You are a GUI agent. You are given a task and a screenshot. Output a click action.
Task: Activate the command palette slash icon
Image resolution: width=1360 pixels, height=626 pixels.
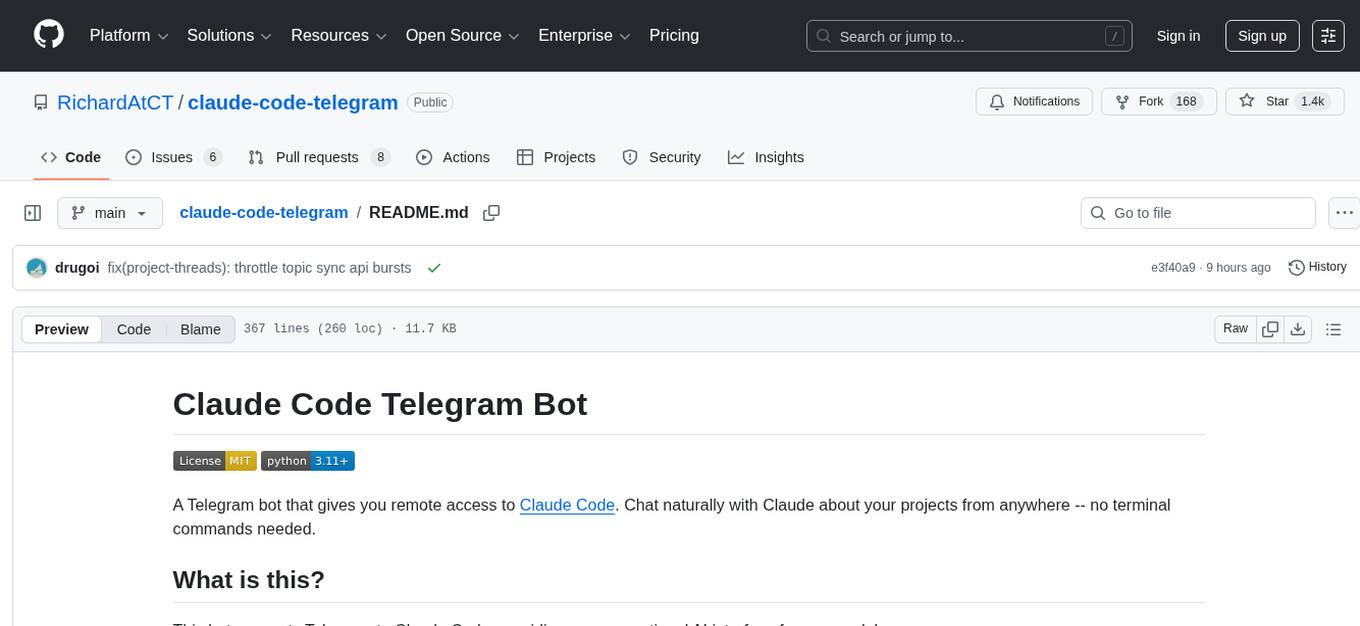click(1114, 35)
